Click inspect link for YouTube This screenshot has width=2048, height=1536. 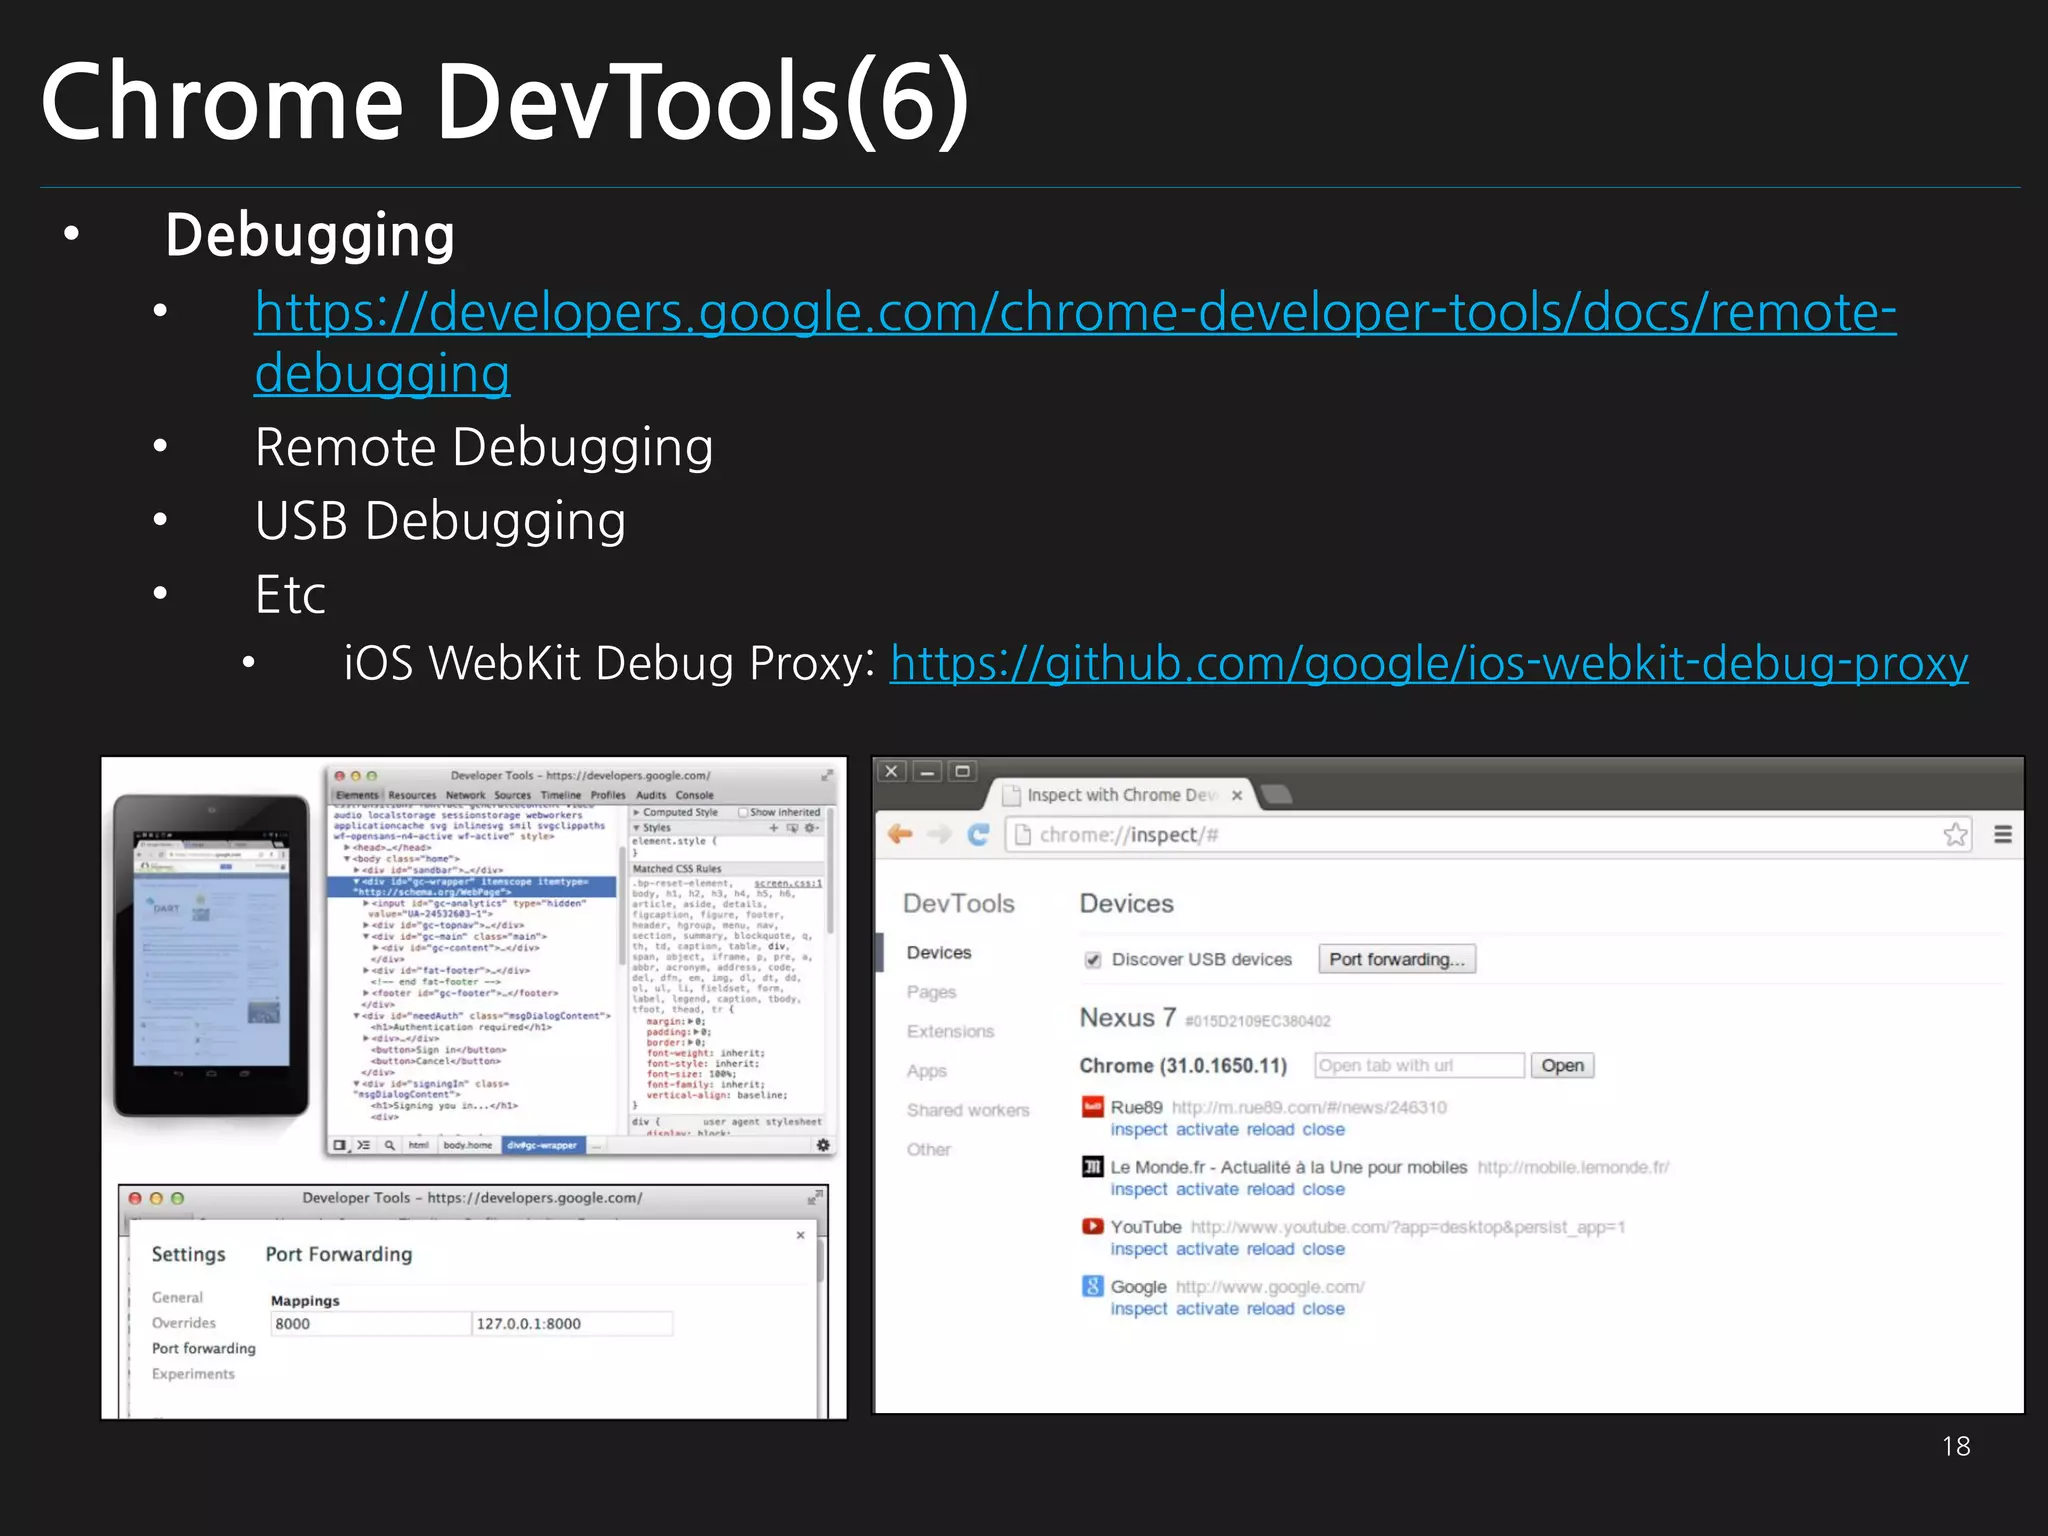1139,1249
